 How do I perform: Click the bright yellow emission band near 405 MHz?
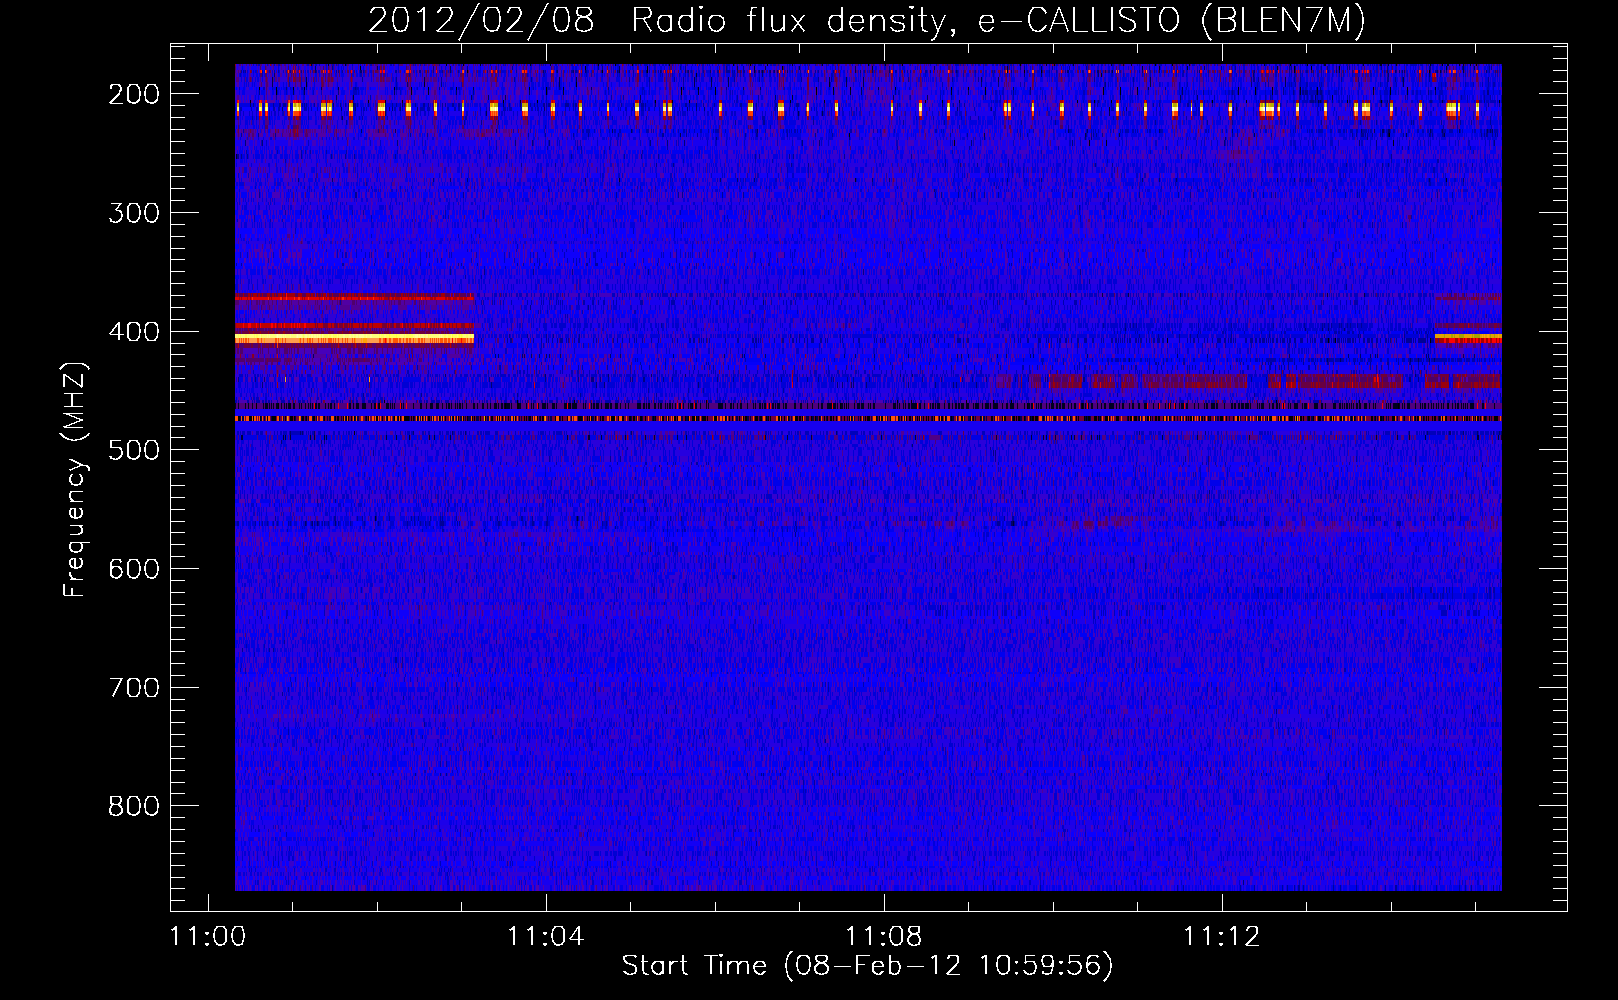pos(354,339)
